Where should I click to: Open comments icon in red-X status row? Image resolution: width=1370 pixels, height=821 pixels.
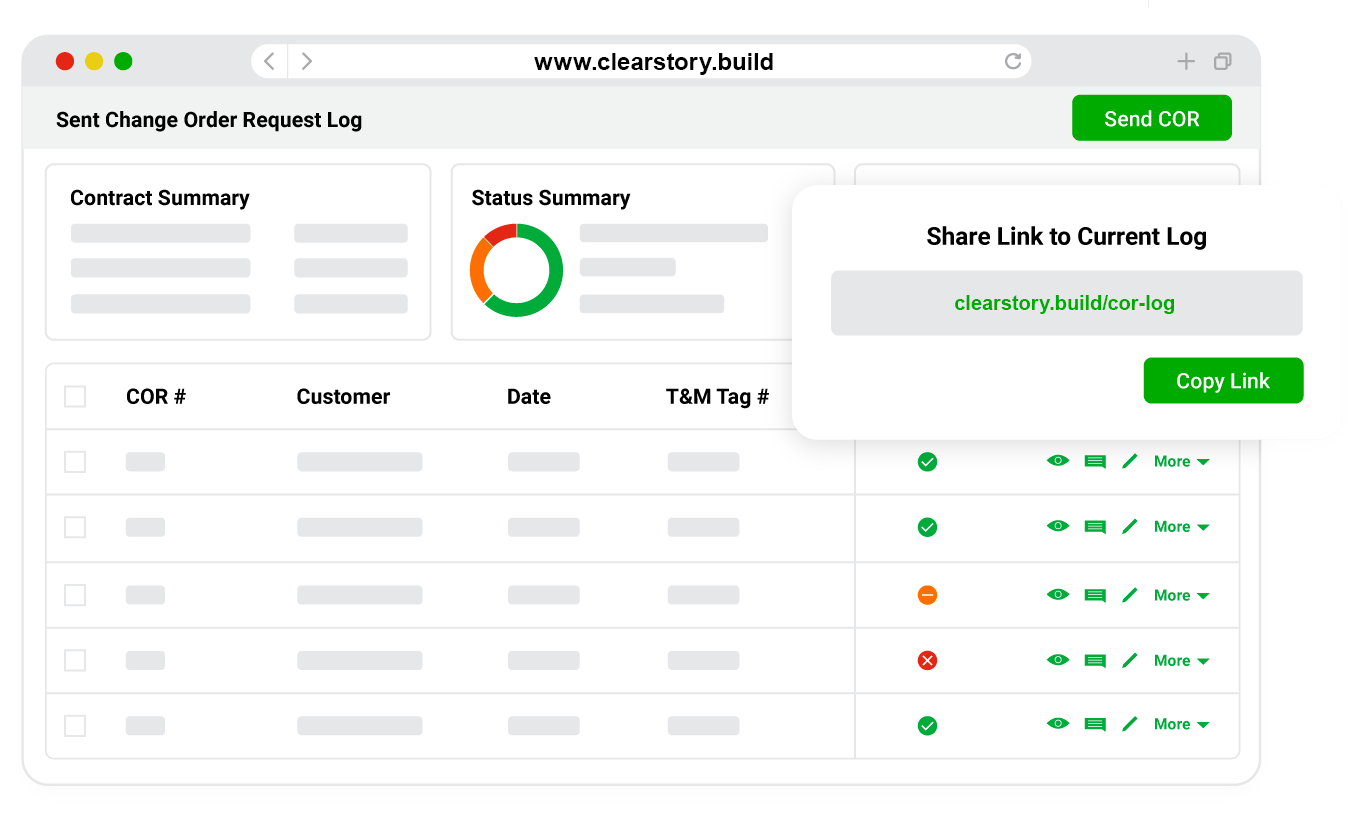pos(1095,661)
